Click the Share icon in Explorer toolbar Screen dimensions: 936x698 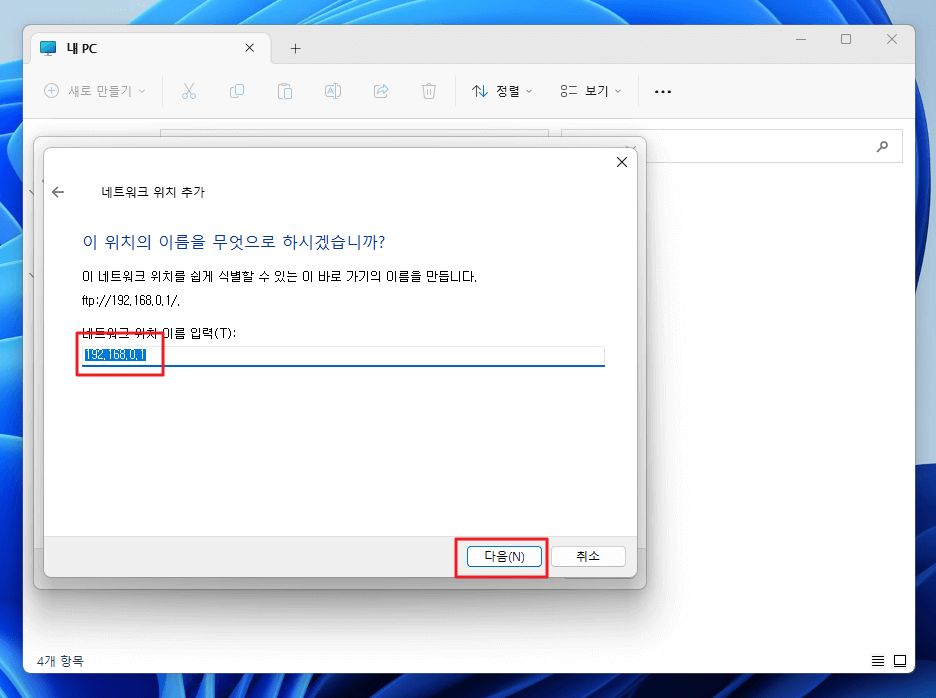[x=380, y=91]
